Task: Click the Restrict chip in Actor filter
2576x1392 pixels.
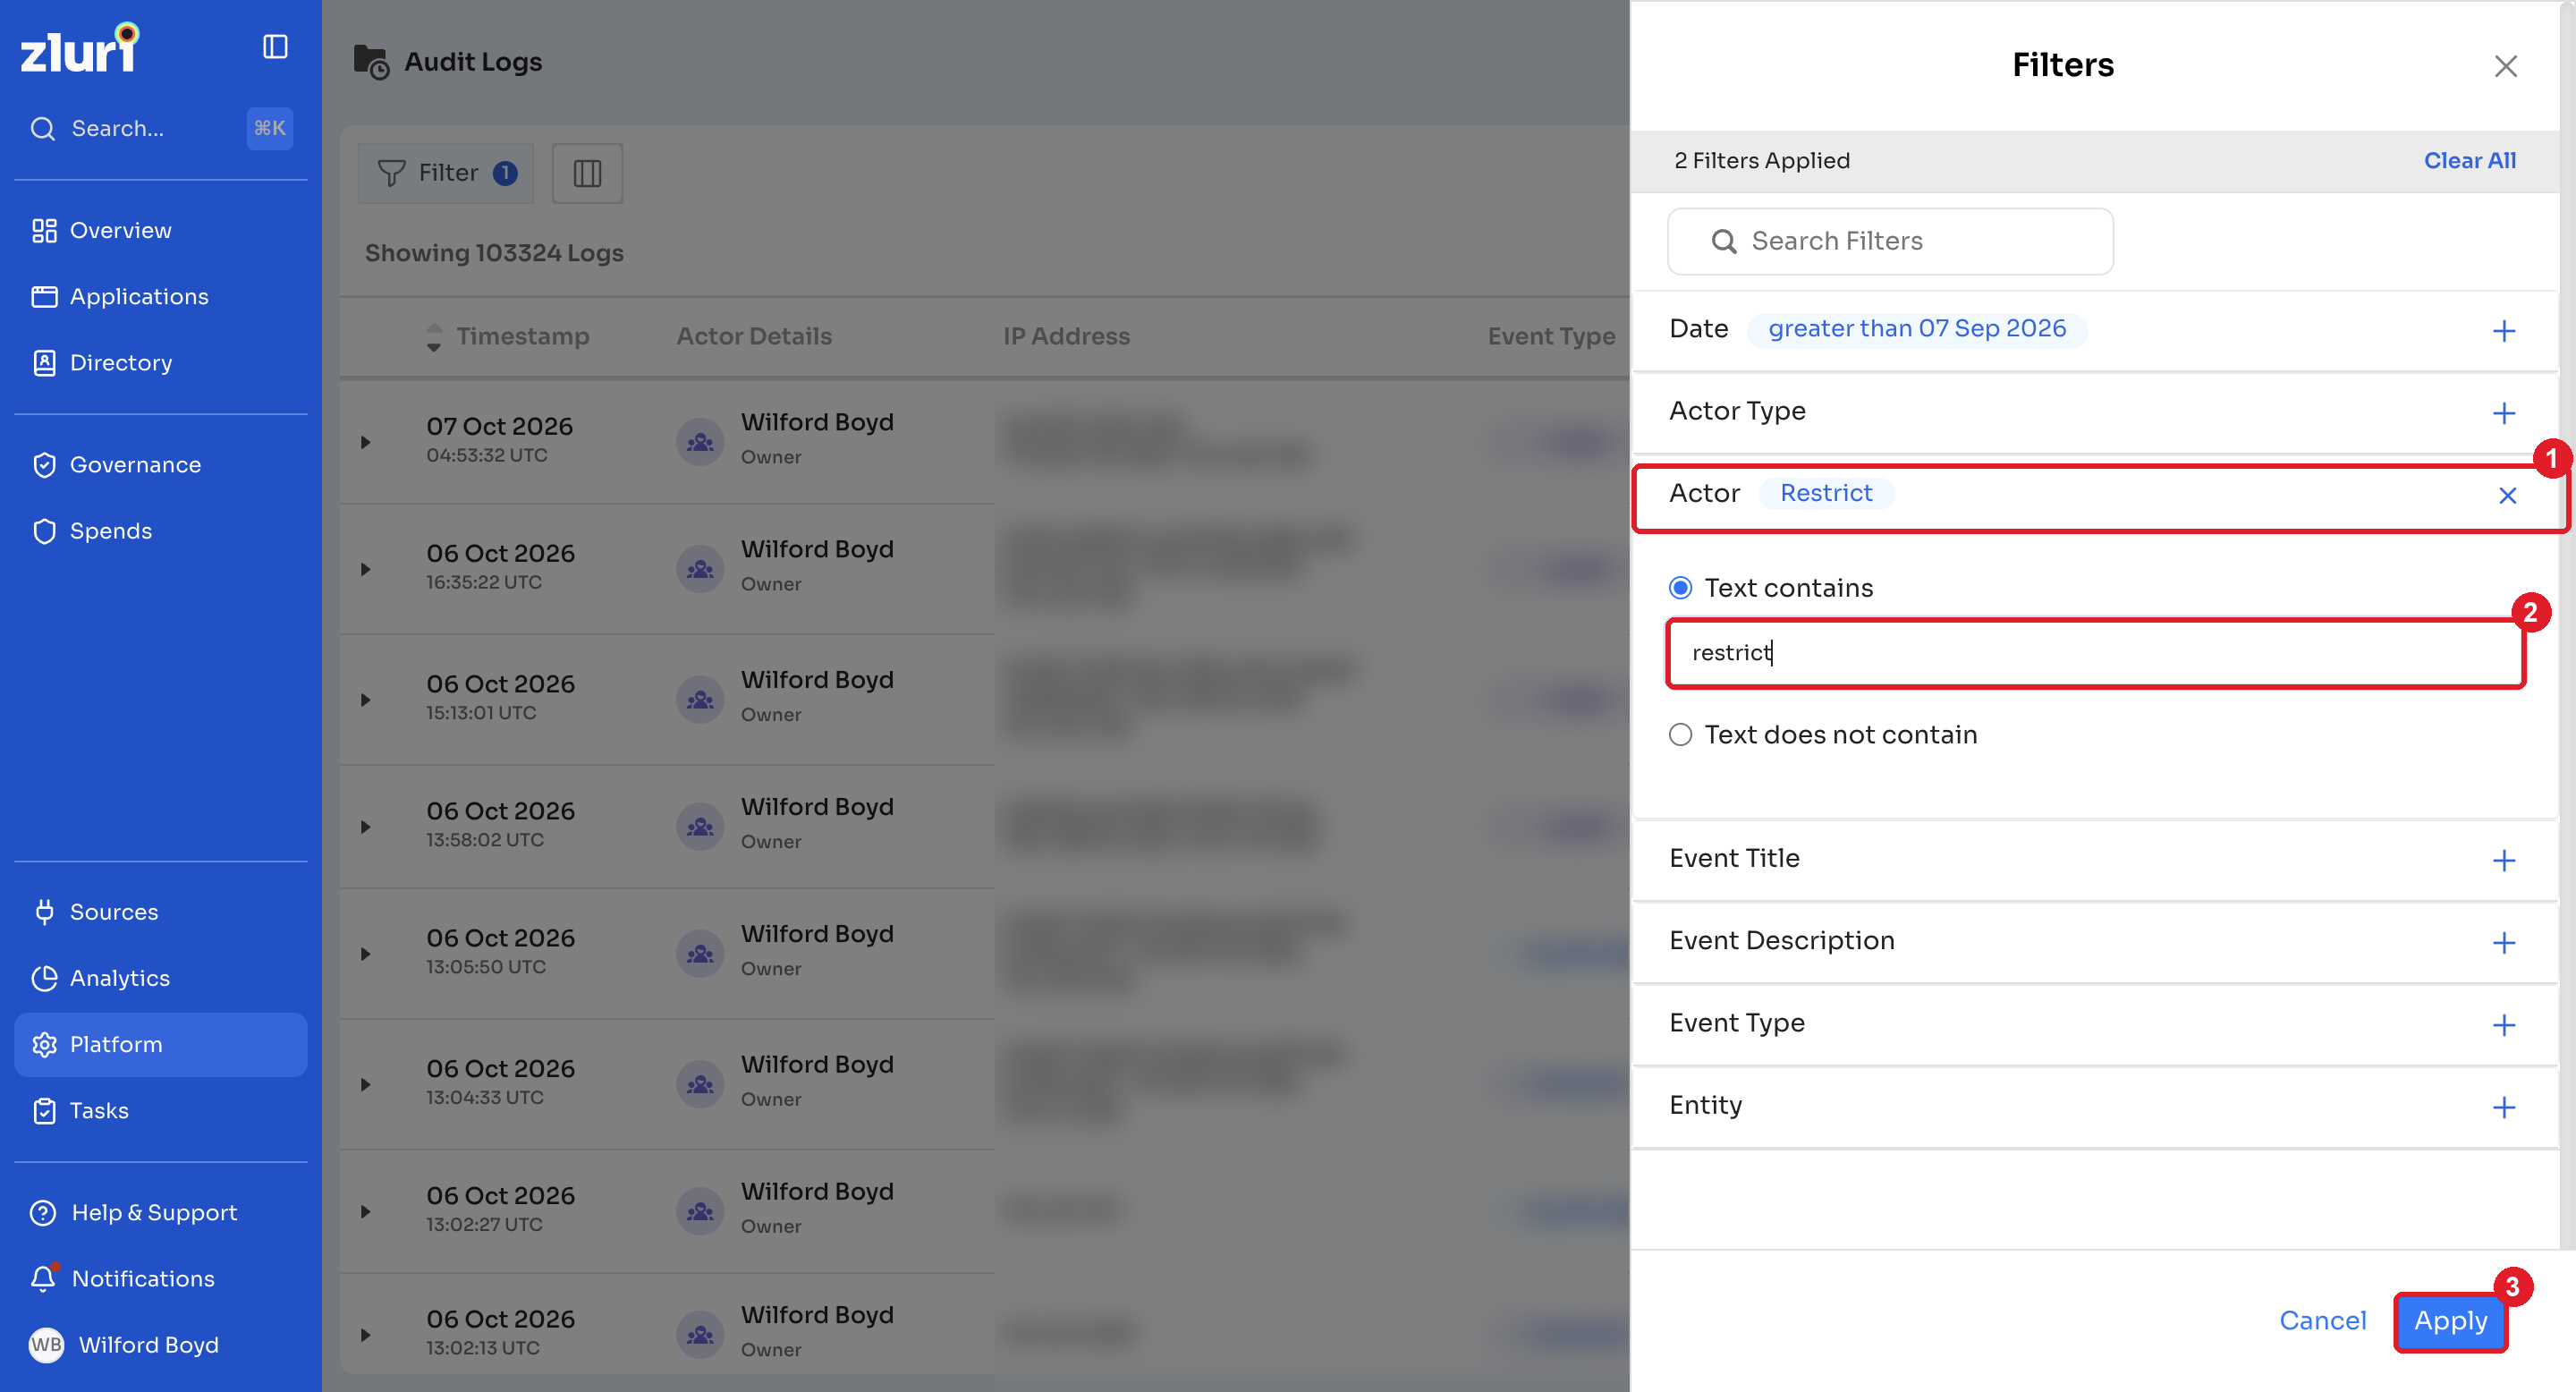Action: [1826, 493]
